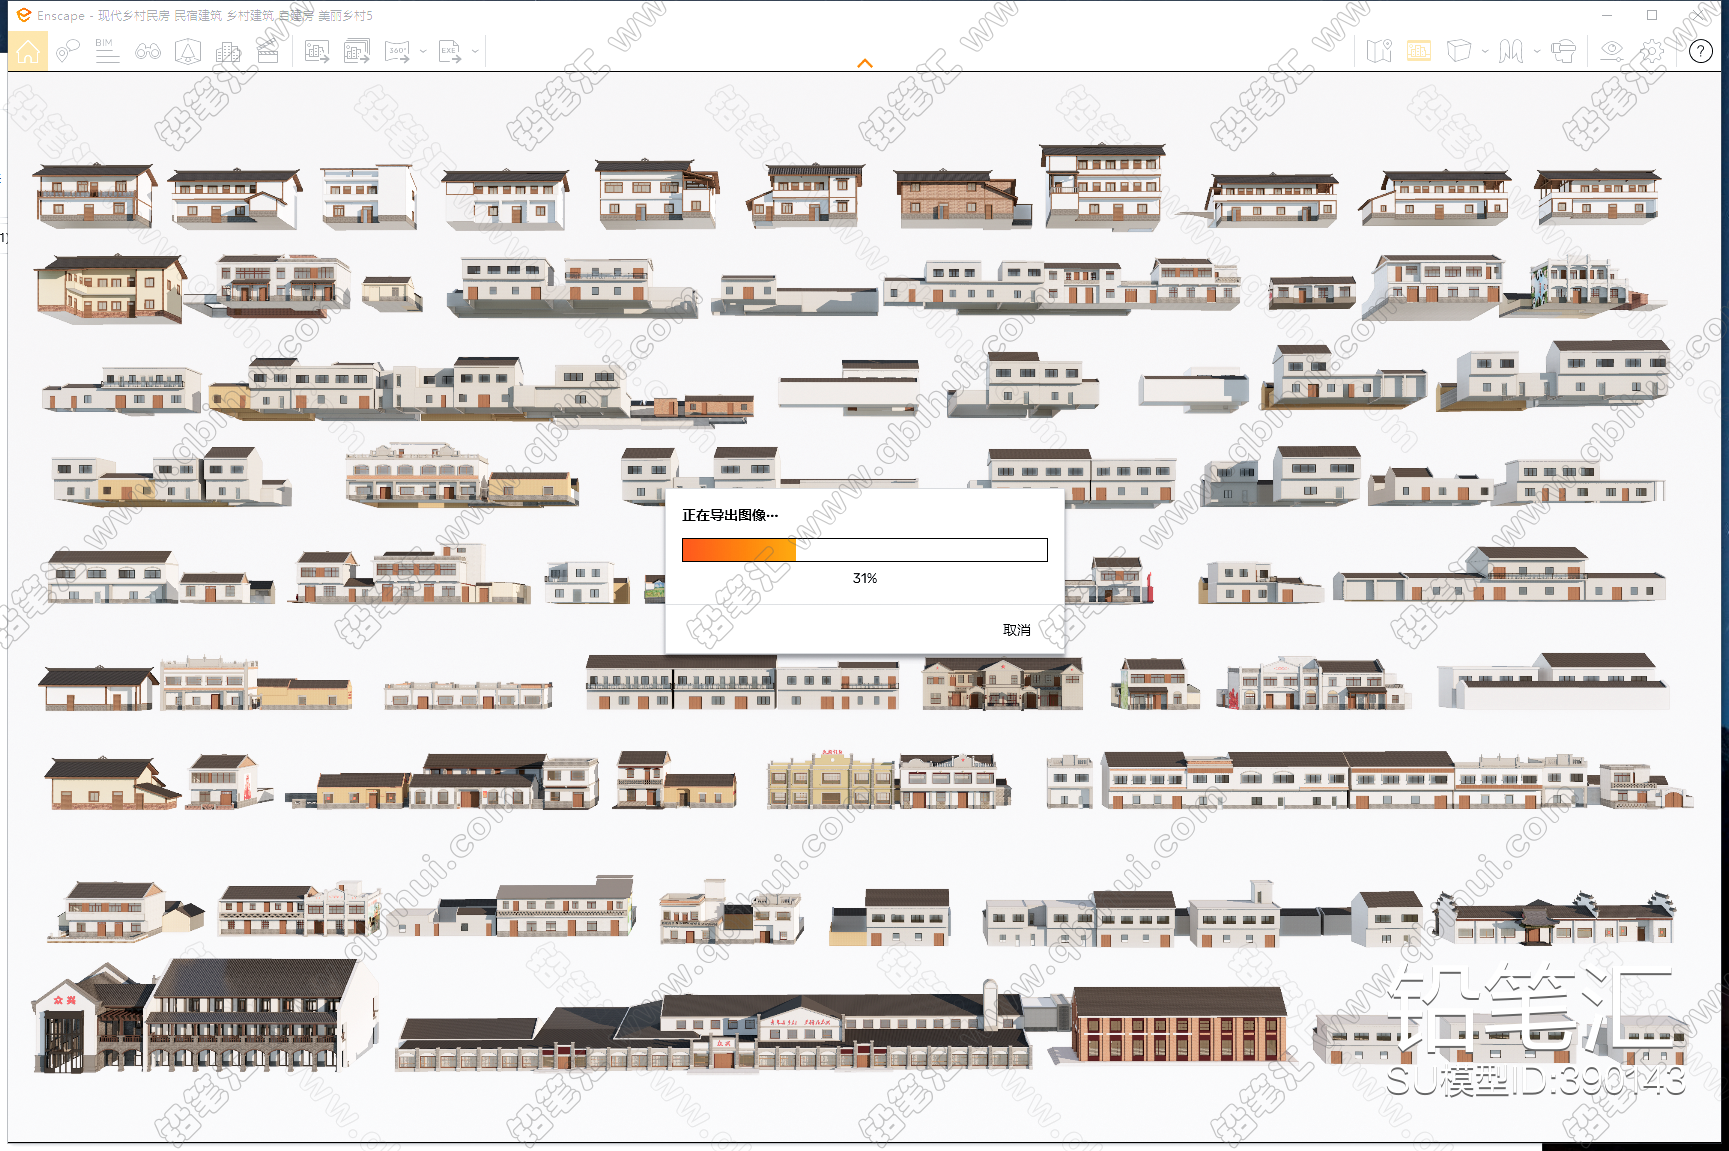Click the single screenshot export icon
1729x1151 pixels.
[317, 51]
